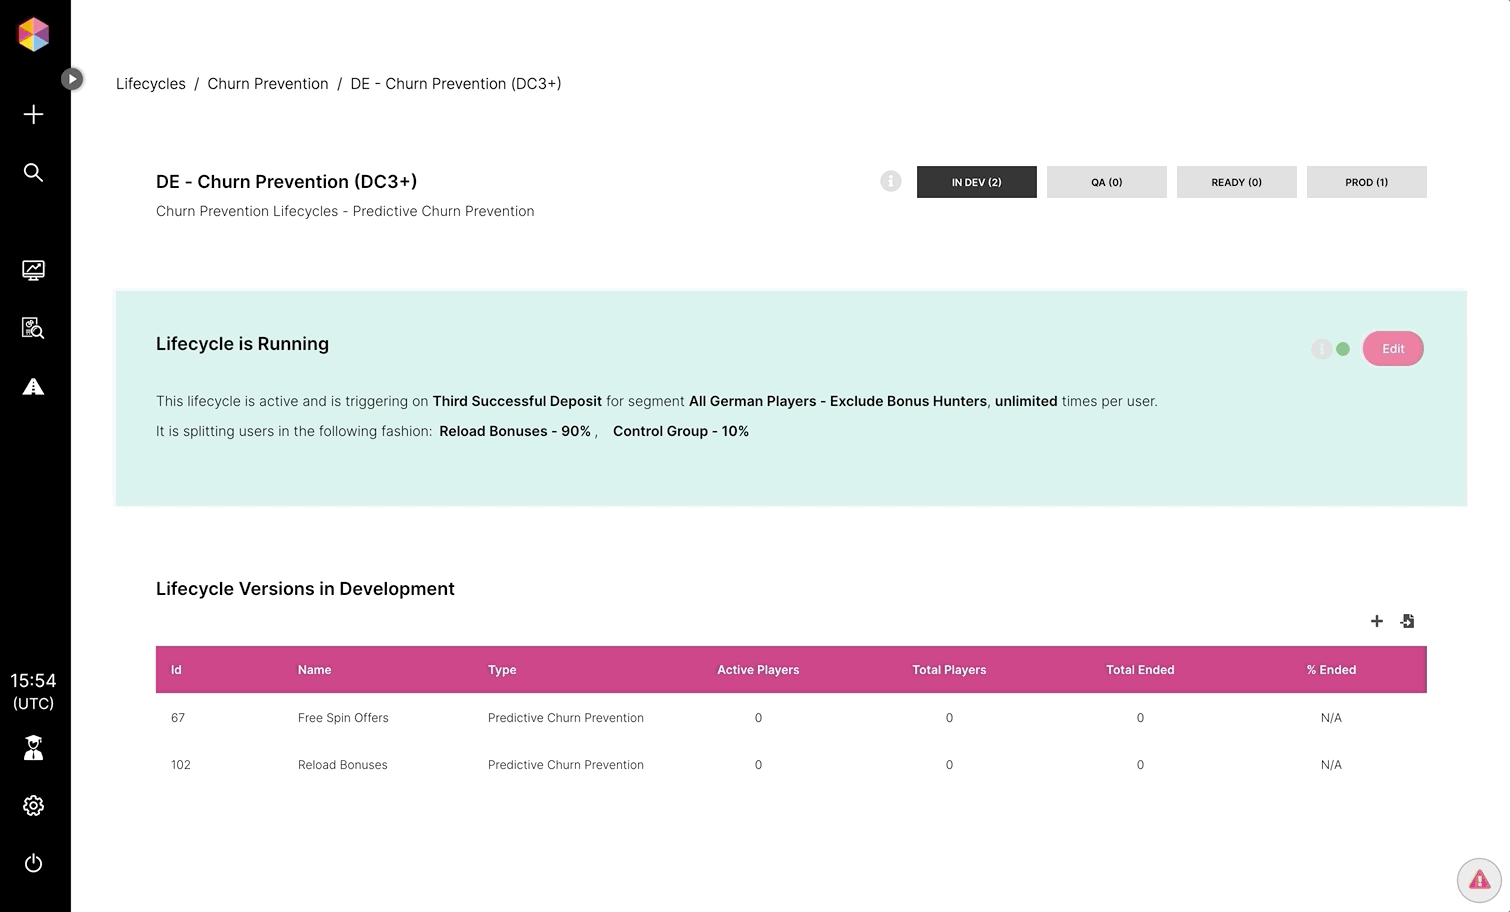Switch to the QA (0) tab
Screen dimensions: 1510x912
pos(1106,182)
